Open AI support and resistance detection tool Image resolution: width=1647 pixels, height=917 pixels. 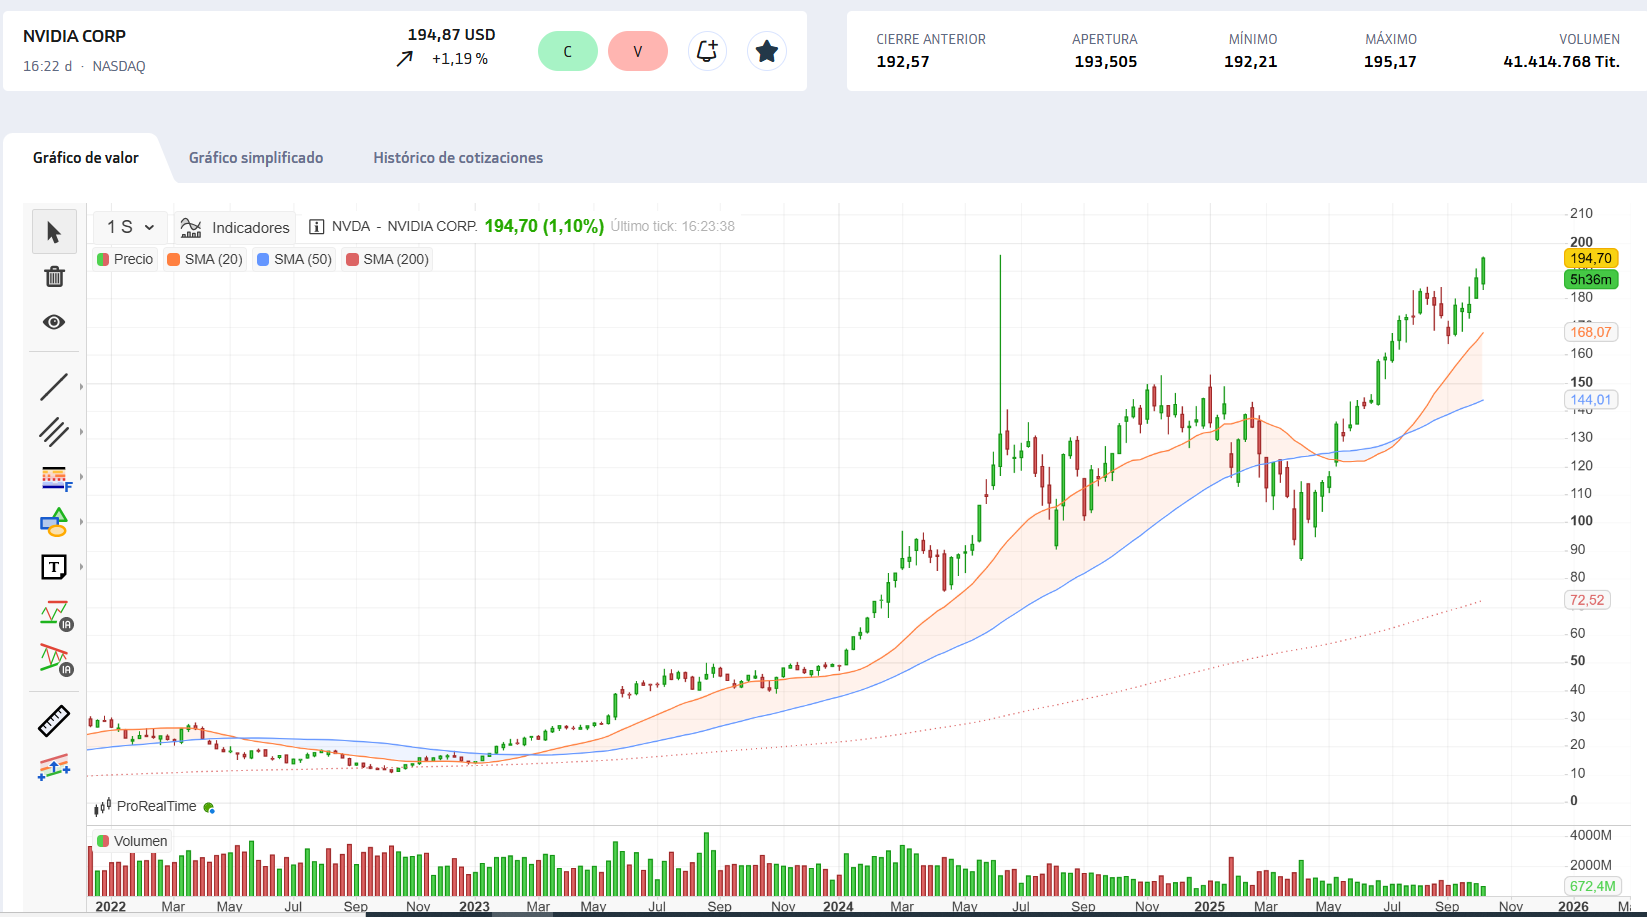[x=56, y=616]
